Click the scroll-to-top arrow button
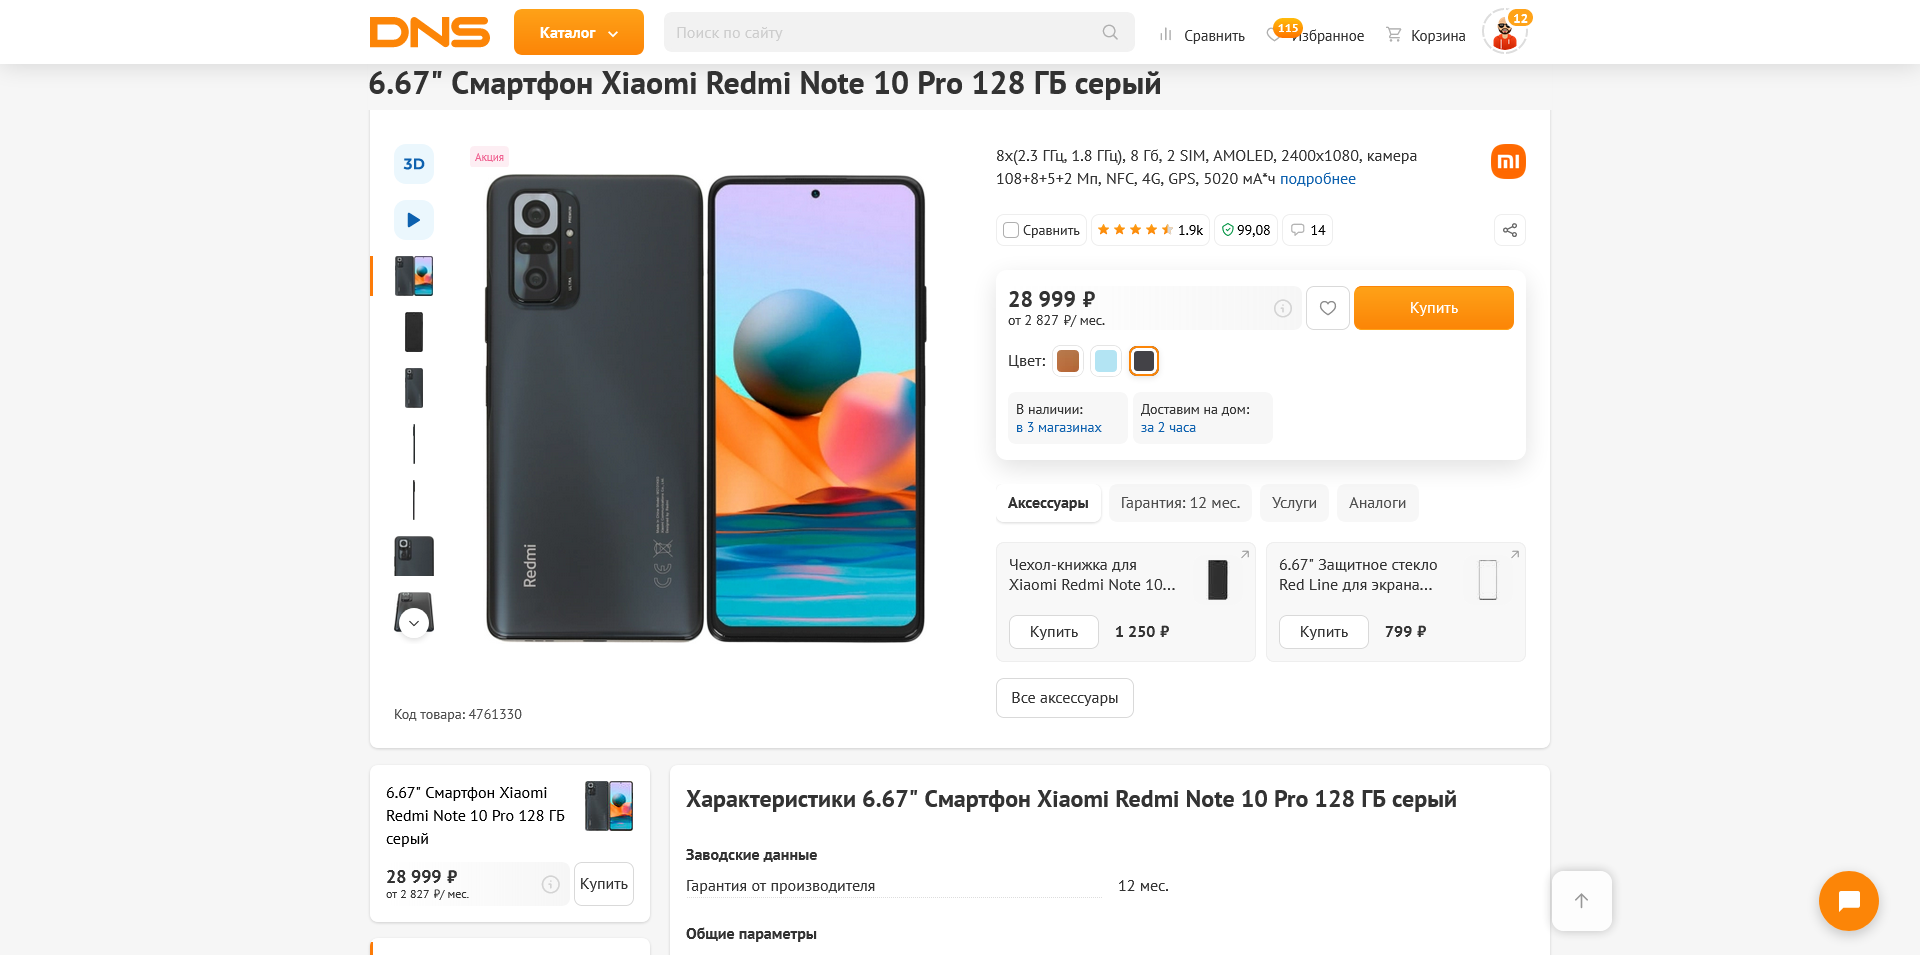This screenshot has width=1920, height=955. tap(1581, 901)
